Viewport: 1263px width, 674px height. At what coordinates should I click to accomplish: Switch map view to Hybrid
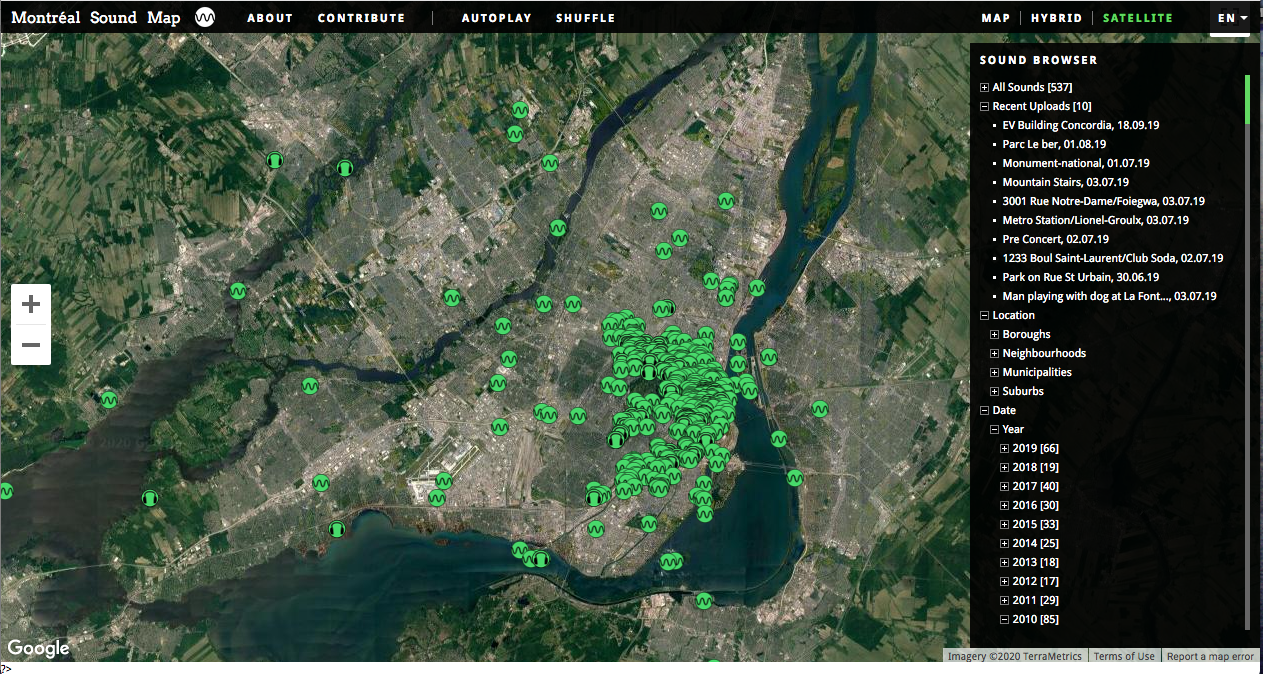click(1056, 18)
